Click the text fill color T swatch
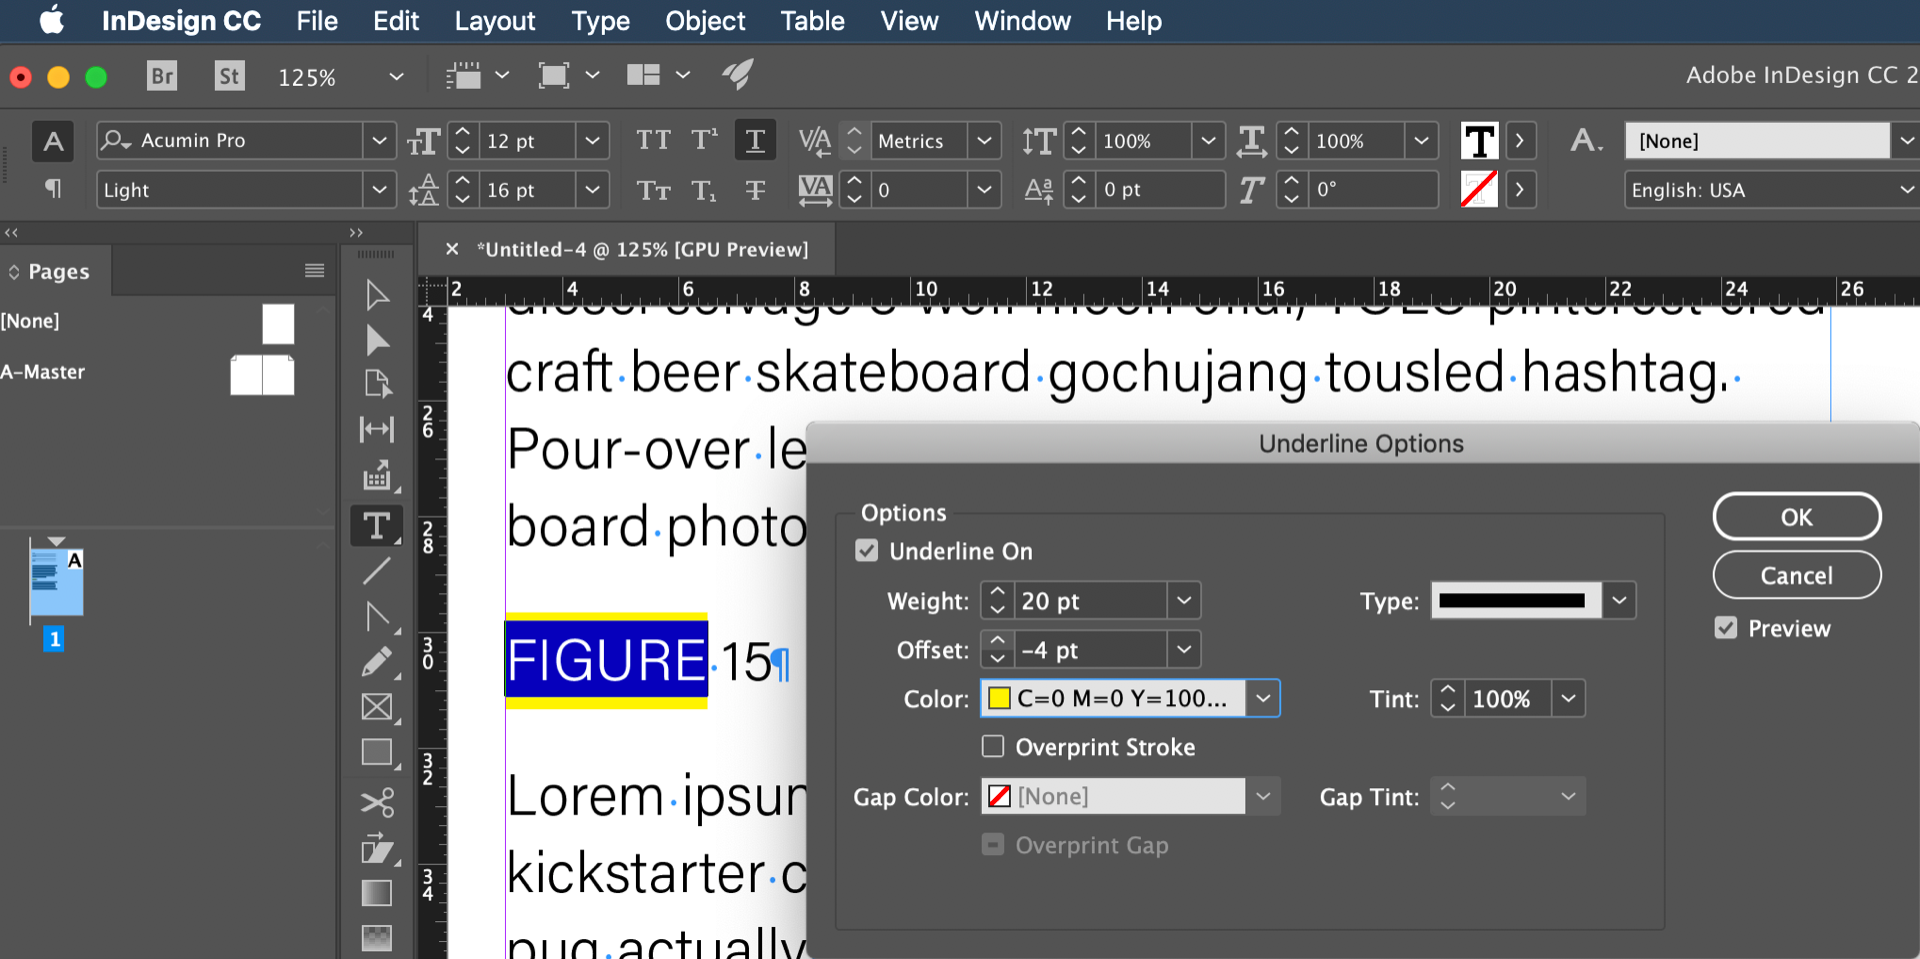 (1479, 141)
